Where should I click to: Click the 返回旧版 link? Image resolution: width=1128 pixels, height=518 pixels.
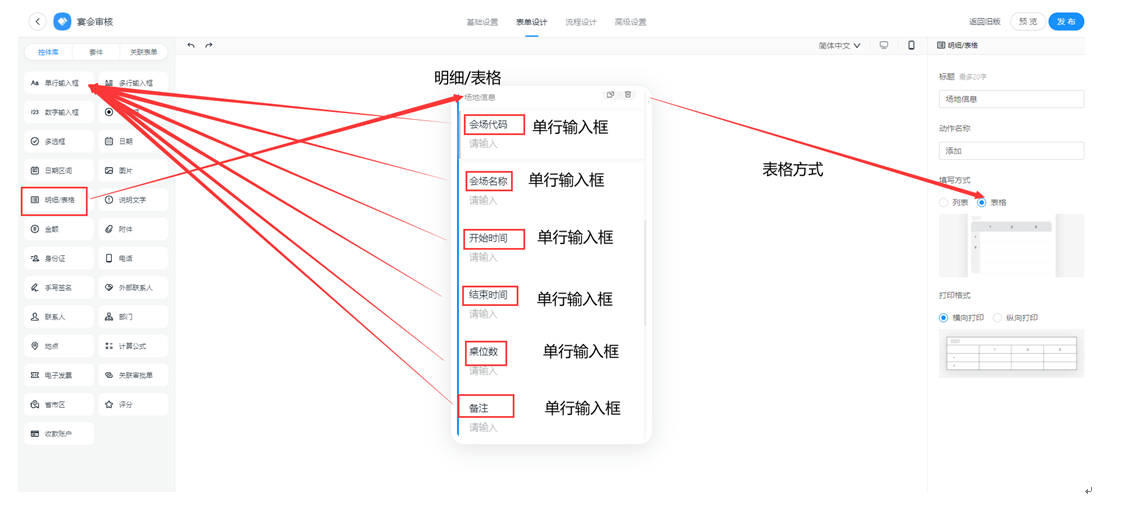click(985, 22)
